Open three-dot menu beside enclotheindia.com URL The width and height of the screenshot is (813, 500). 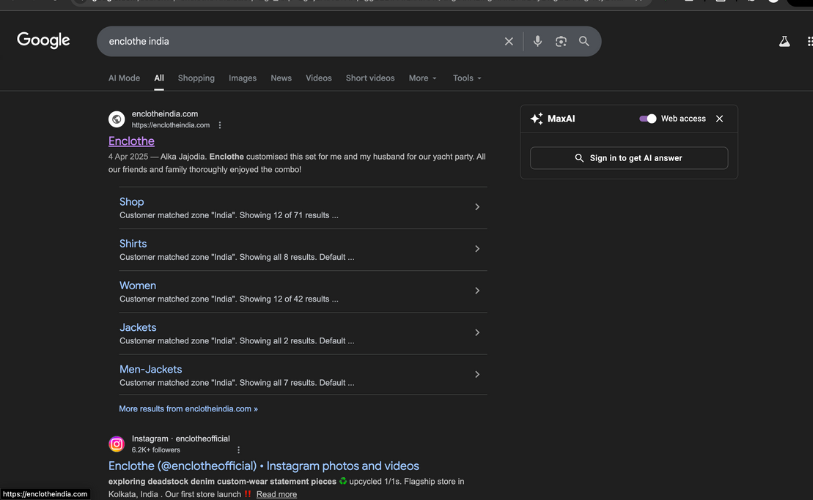[x=220, y=125]
